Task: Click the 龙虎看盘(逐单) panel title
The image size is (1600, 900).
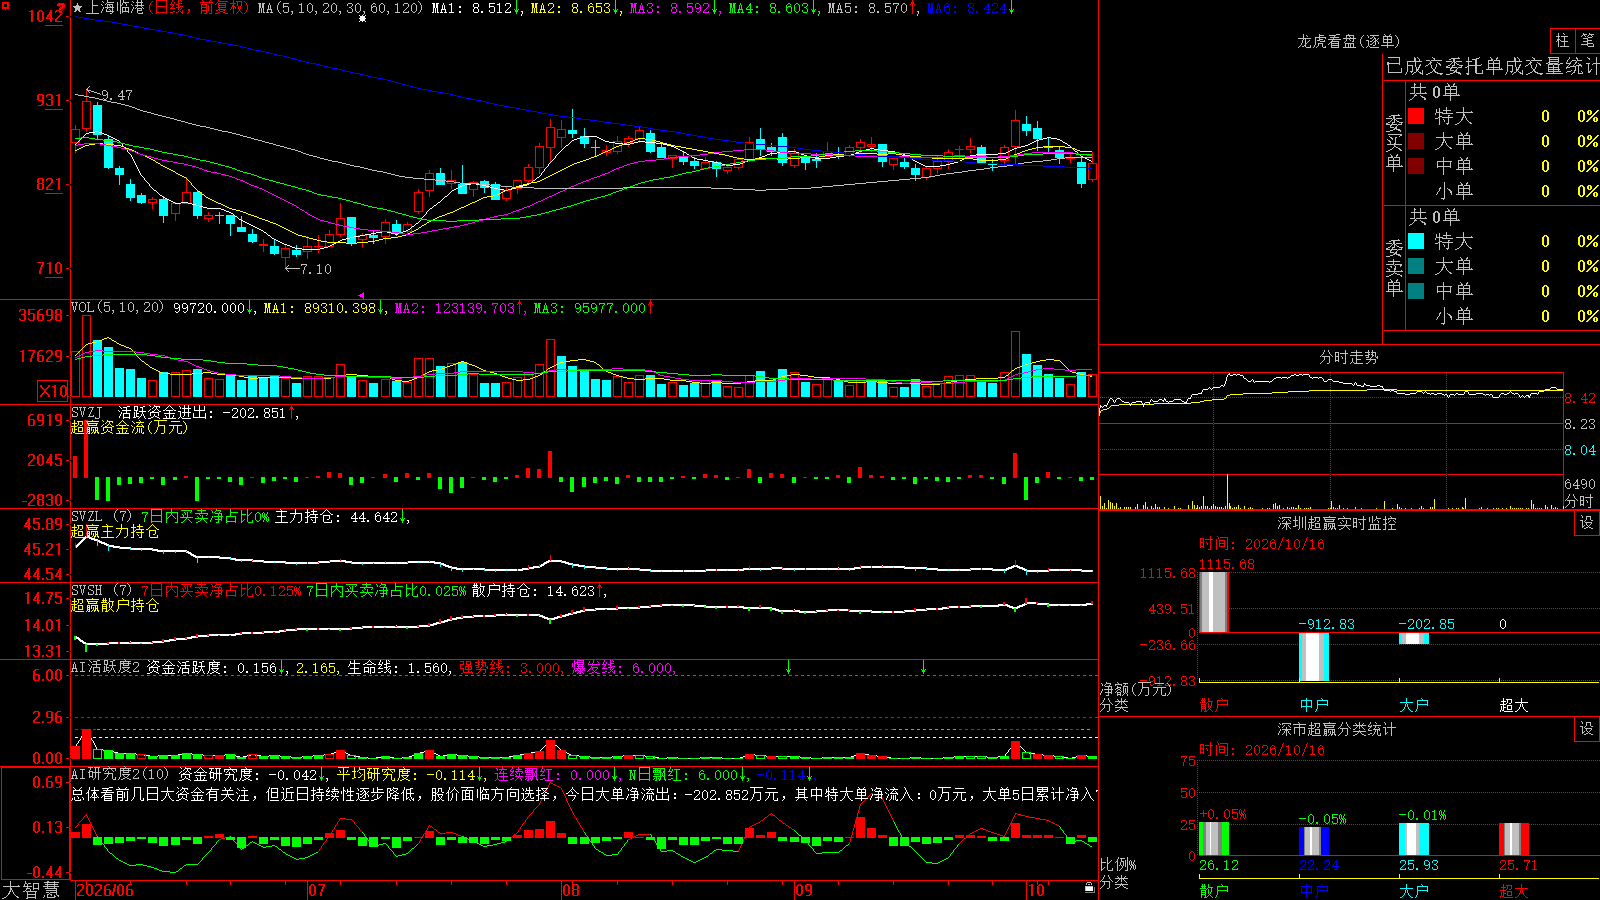Action: (x=1348, y=41)
